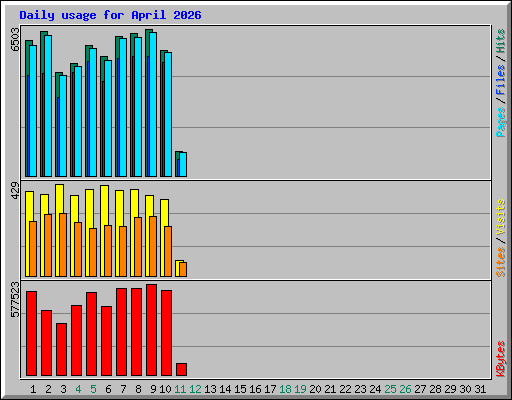Click day 15 on the x-axis
The height and width of the screenshot is (400, 512).
click(x=240, y=389)
